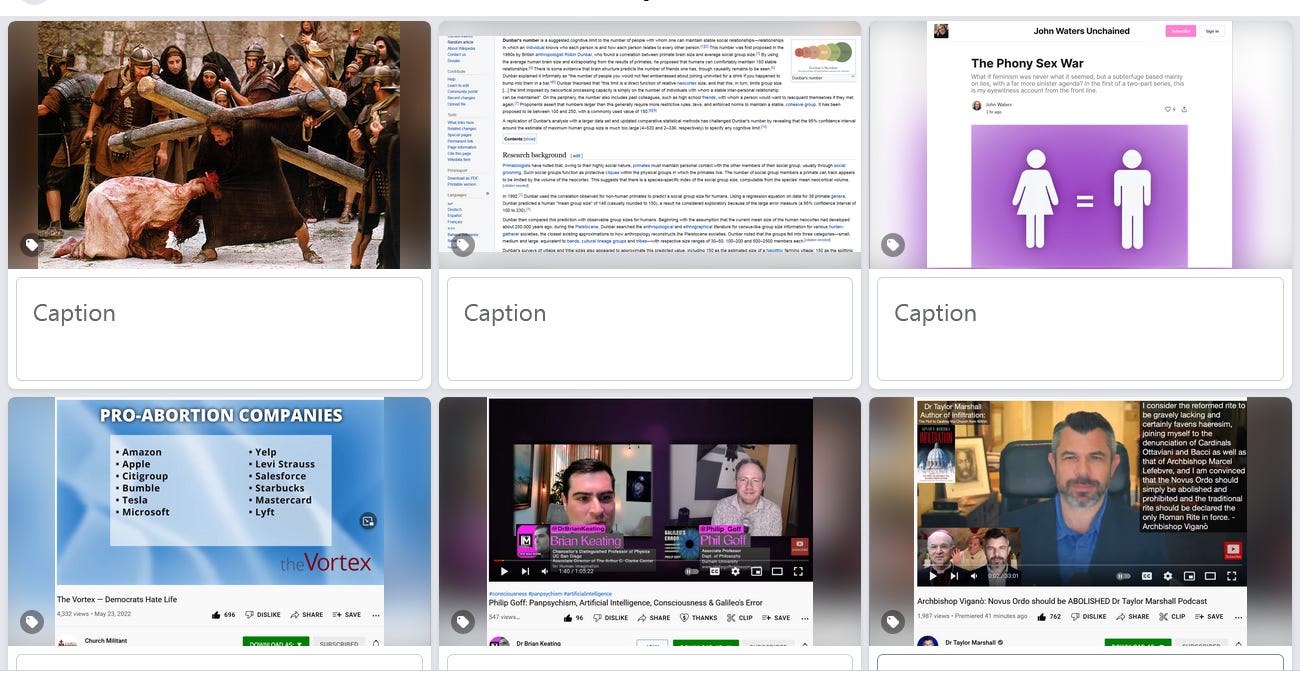Click the miniplayer icon in the Archbishop Viganò video
This screenshot has width=1300, height=683.
coord(1189,576)
